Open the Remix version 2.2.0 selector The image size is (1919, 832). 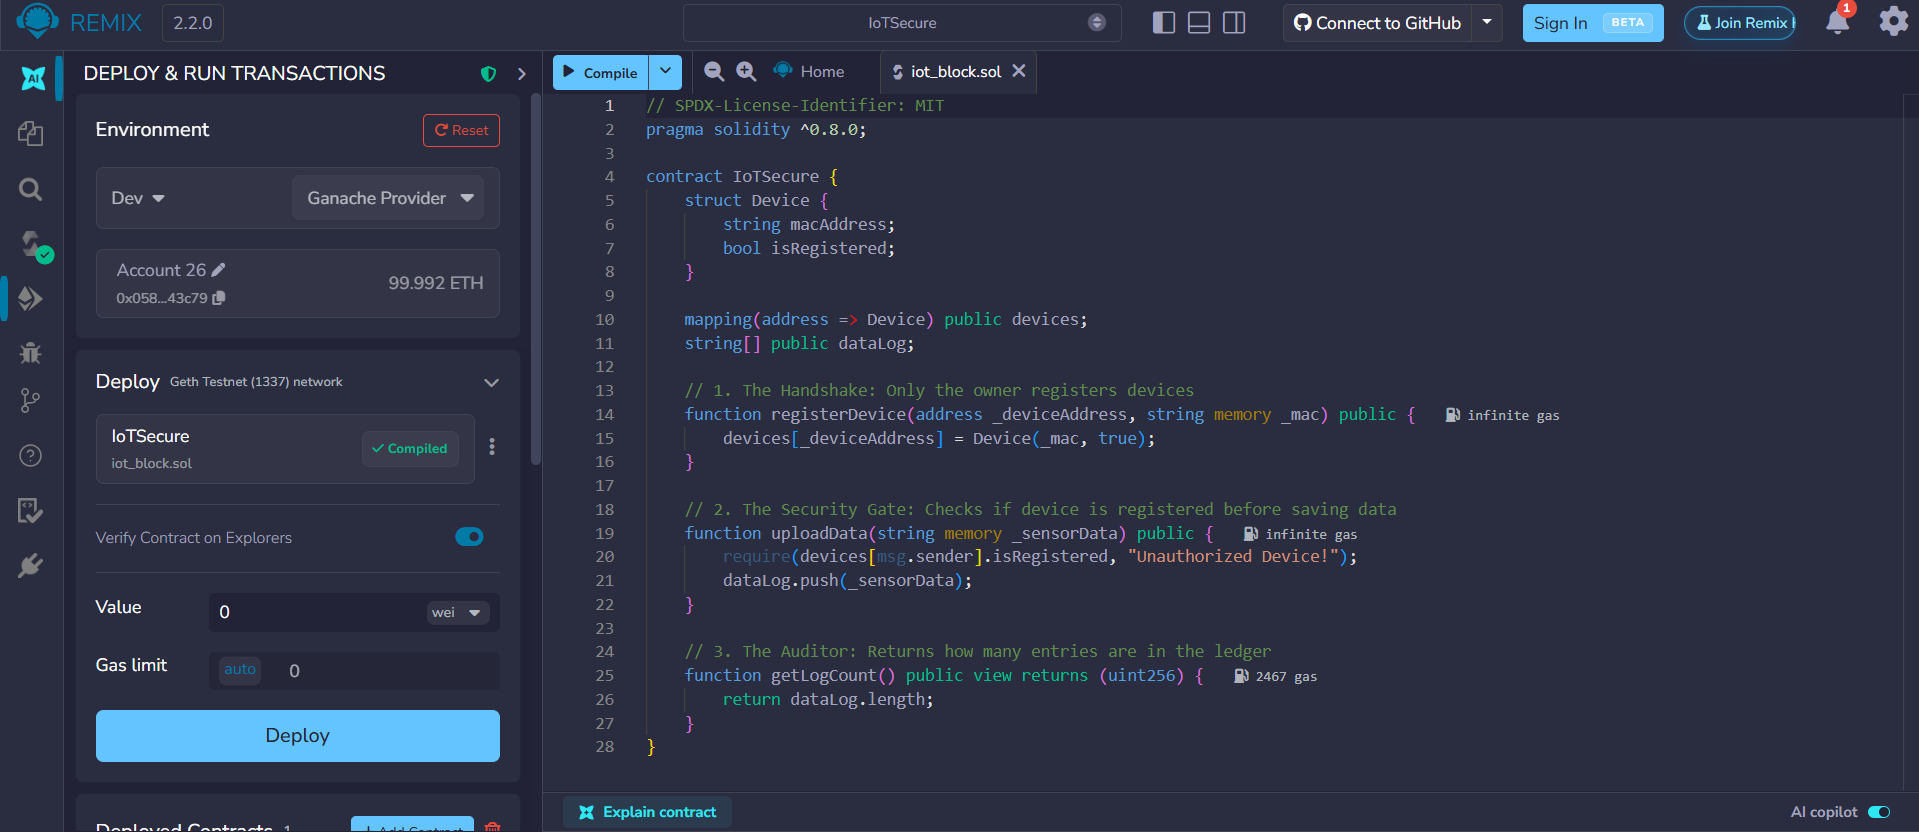coord(193,23)
